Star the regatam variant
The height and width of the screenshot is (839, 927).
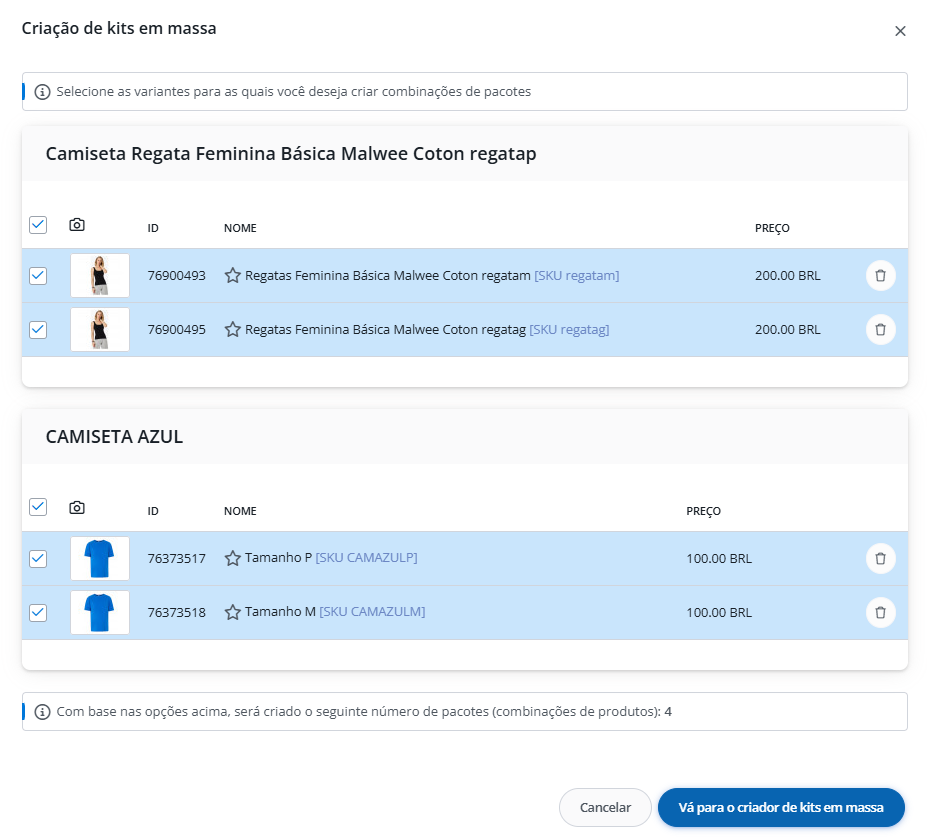coord(233,276)
